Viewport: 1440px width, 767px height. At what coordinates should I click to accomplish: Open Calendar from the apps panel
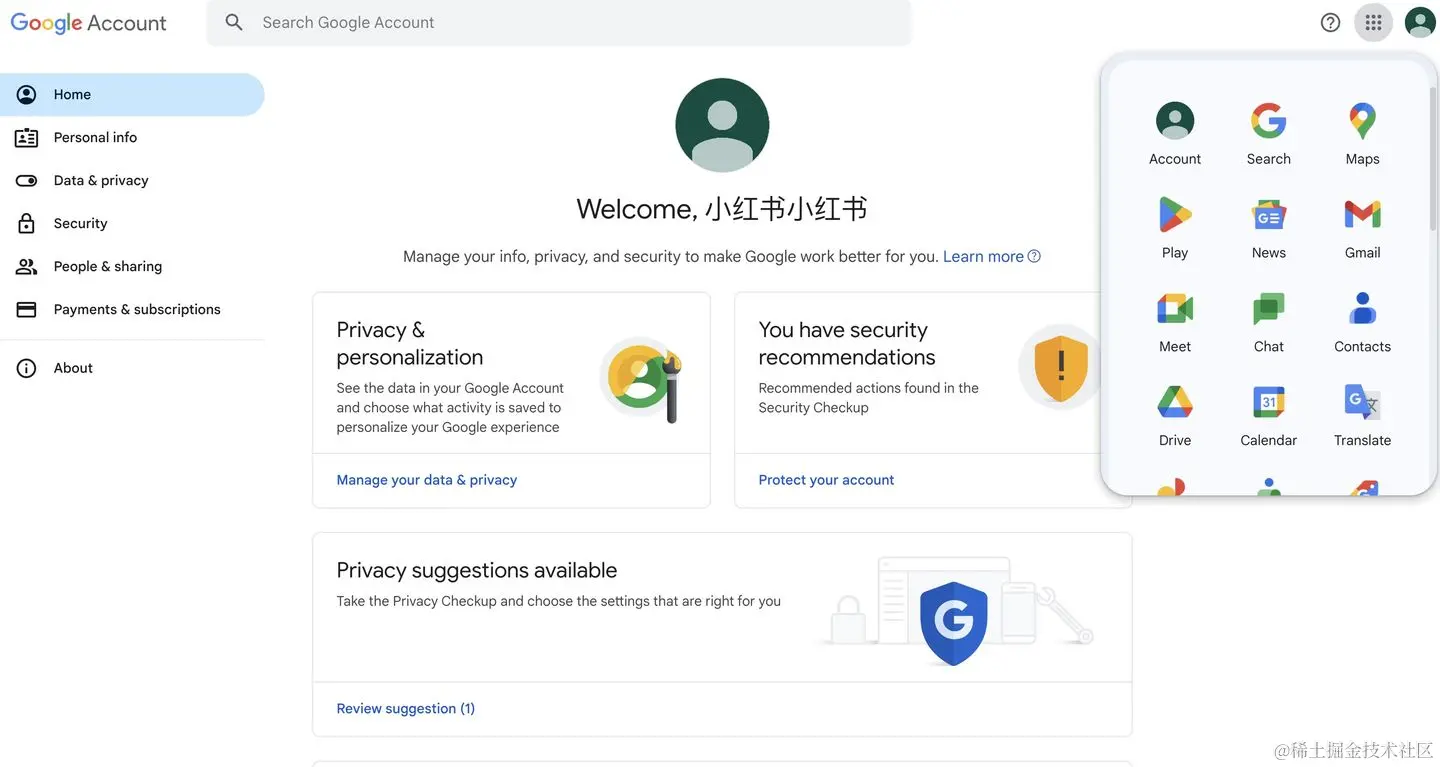pos(1269,416)
